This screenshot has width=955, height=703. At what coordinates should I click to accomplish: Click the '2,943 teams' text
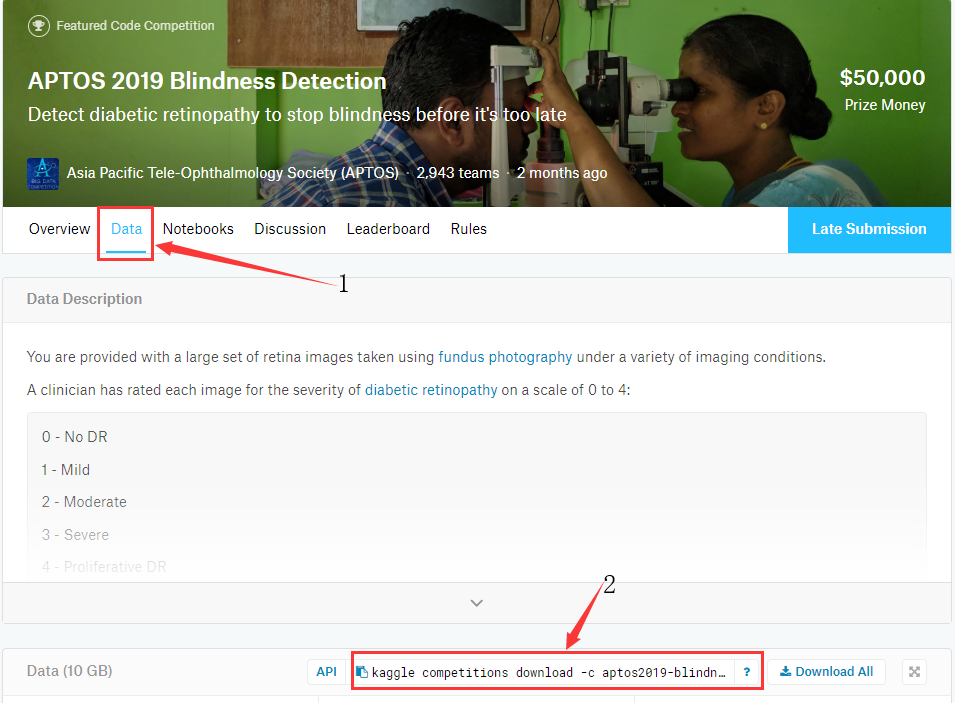click(457, 173)
